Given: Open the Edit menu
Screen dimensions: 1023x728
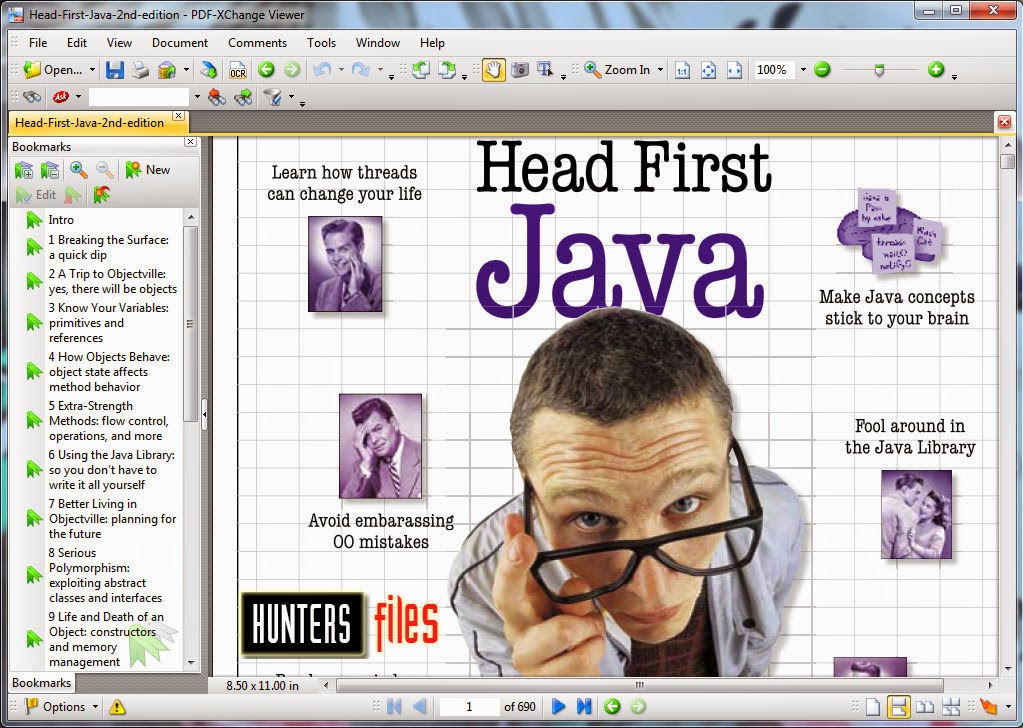Looking at the screenshot, I should click(76, 42).
